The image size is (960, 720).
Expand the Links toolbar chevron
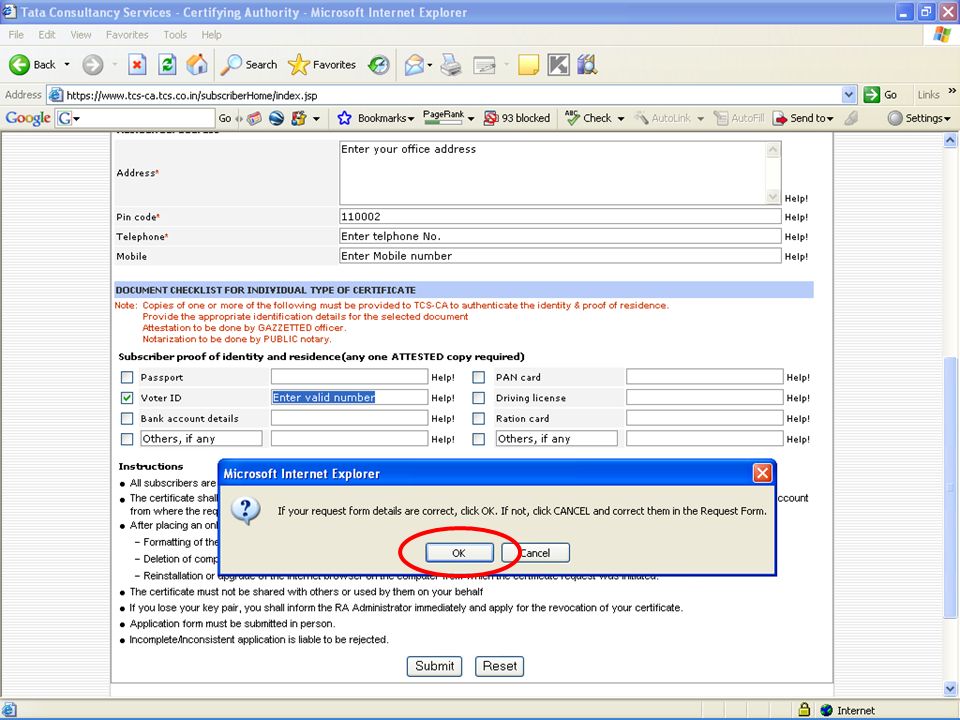point(952,91)
